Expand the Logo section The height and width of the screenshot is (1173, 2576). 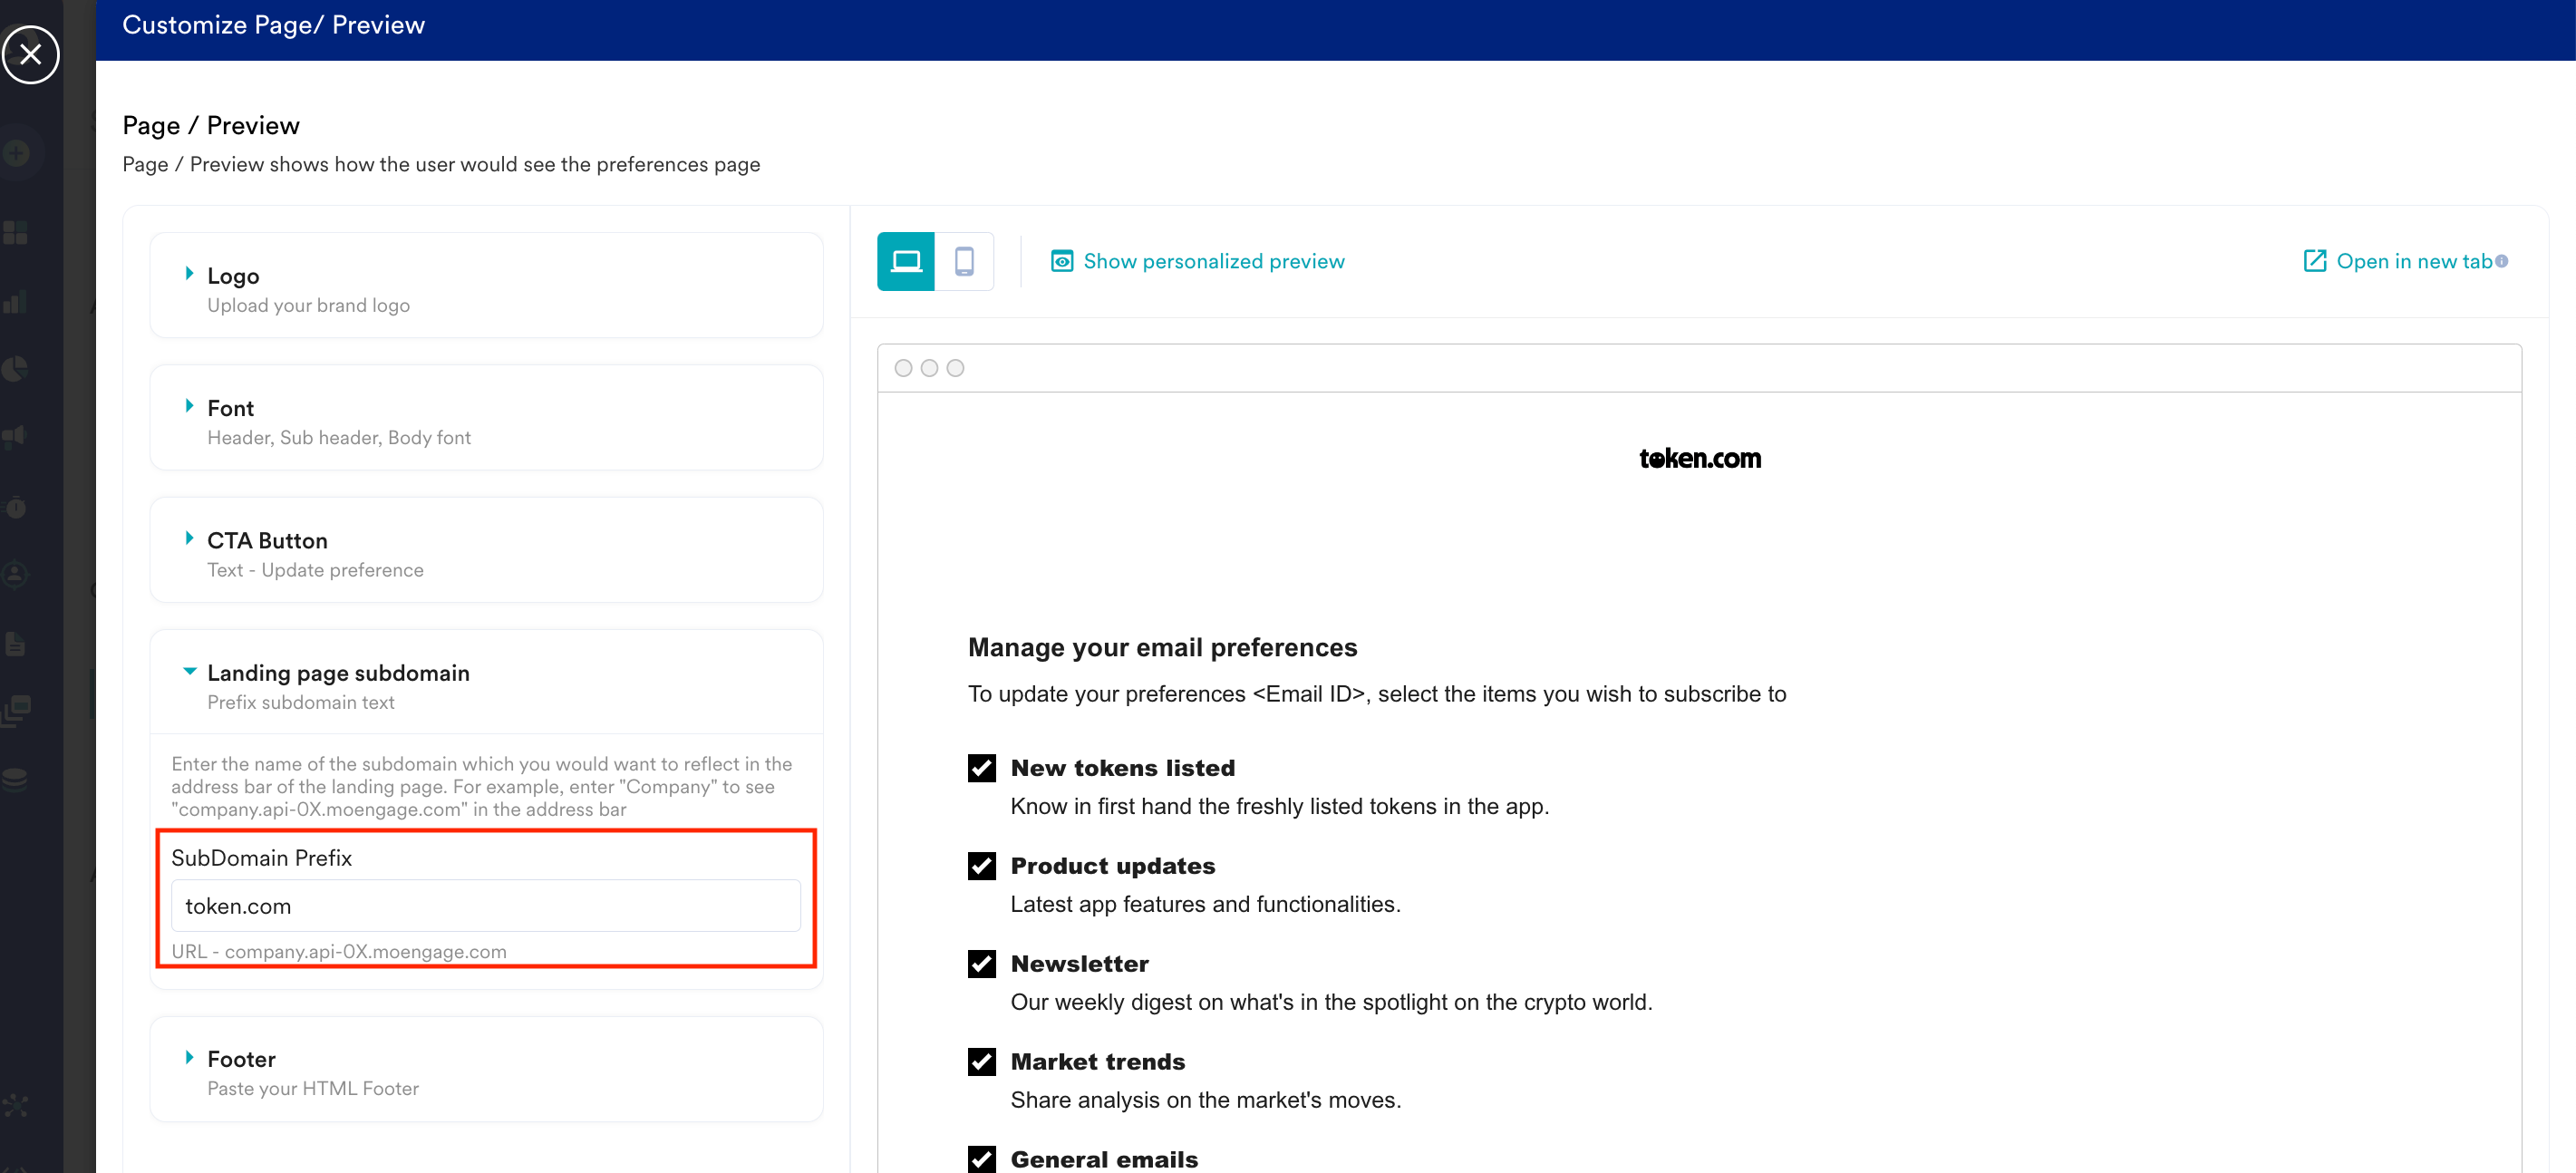[x=233, y=276]
